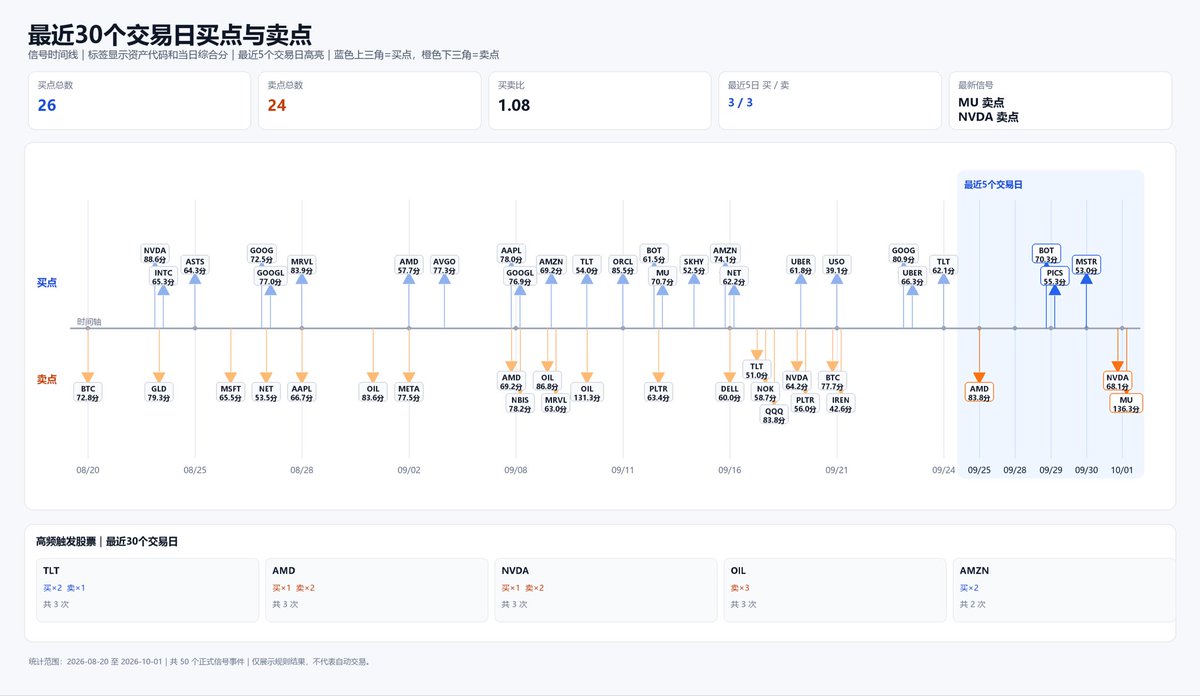Select the AAPL 66.7分 sell label

click(302, 392)
